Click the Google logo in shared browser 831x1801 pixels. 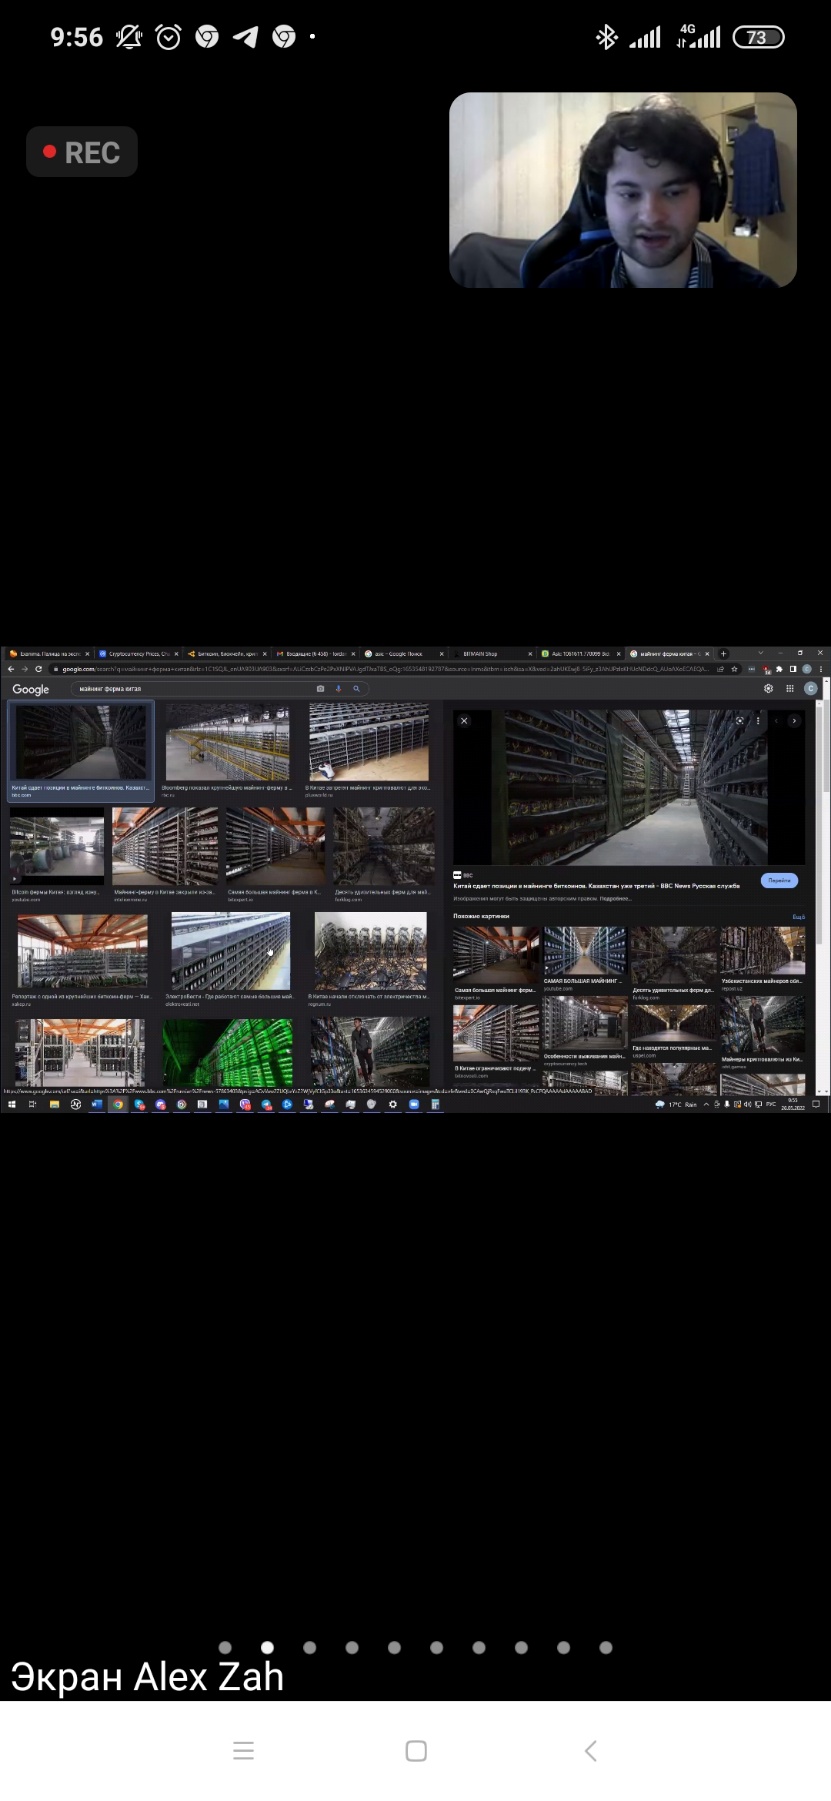click(x=30, y=689)
